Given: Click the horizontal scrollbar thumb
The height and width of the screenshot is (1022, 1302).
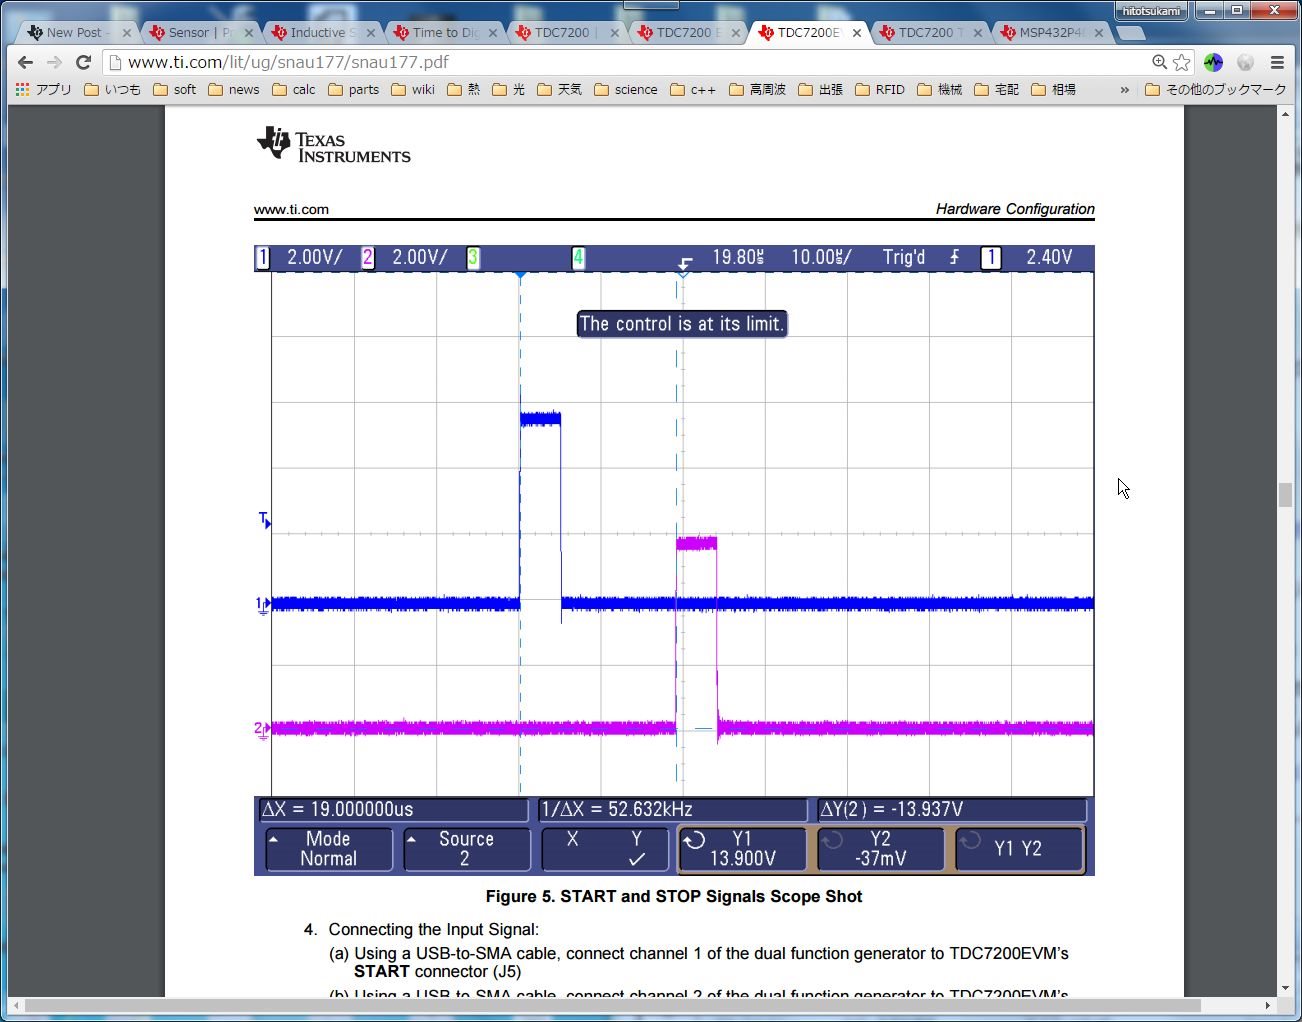Looking at the screenshot, I should tap(613, 1005).
